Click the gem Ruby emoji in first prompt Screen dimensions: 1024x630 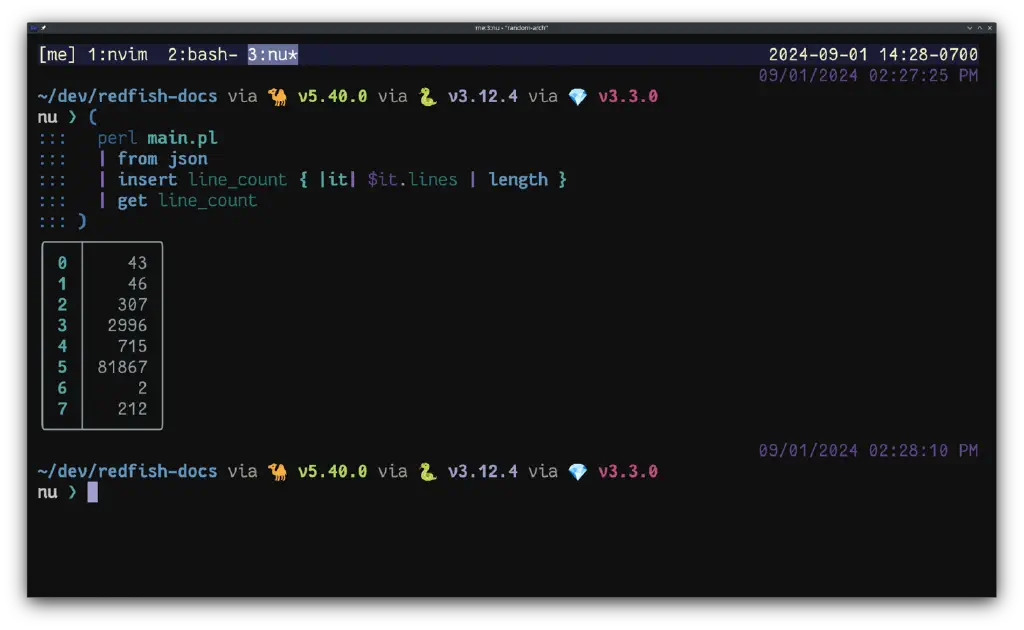pyautogui.click(x=577, y=97)
